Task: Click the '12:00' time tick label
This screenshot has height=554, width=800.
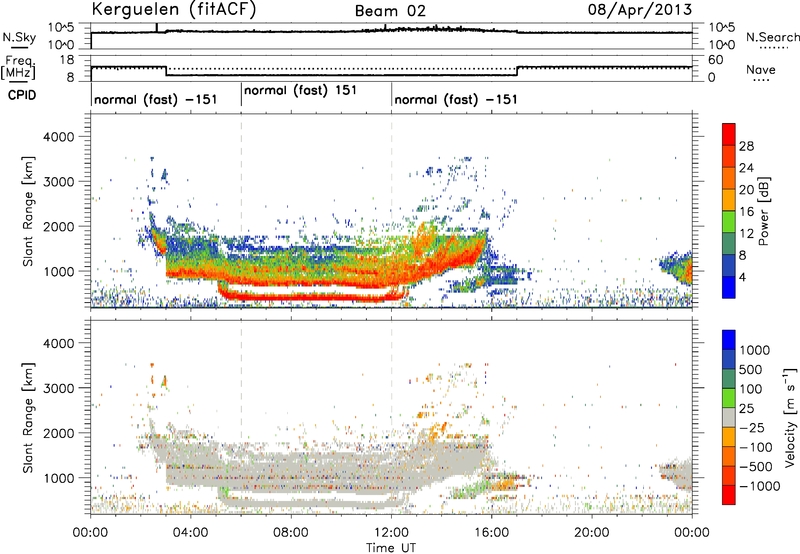Action: [x=391, y=533]
